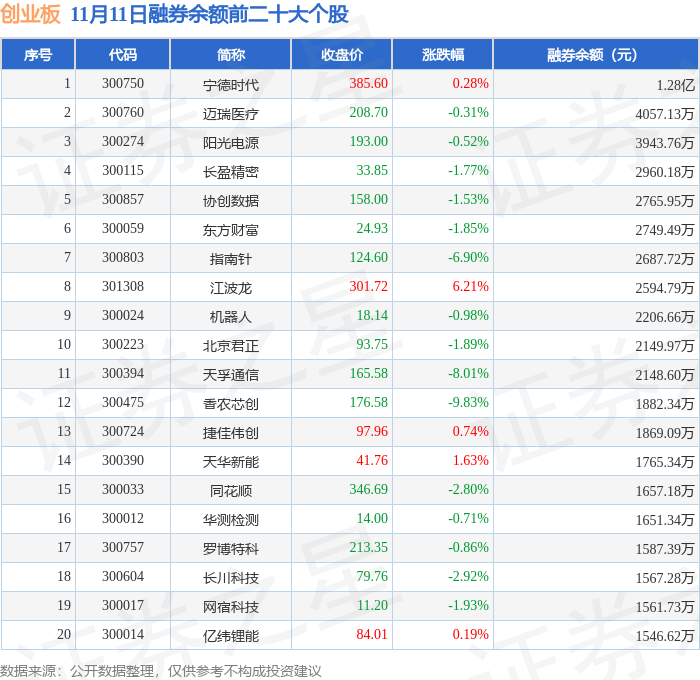Select stock code 301308
Screen dimensions: 700x680
tap(123, 286)
